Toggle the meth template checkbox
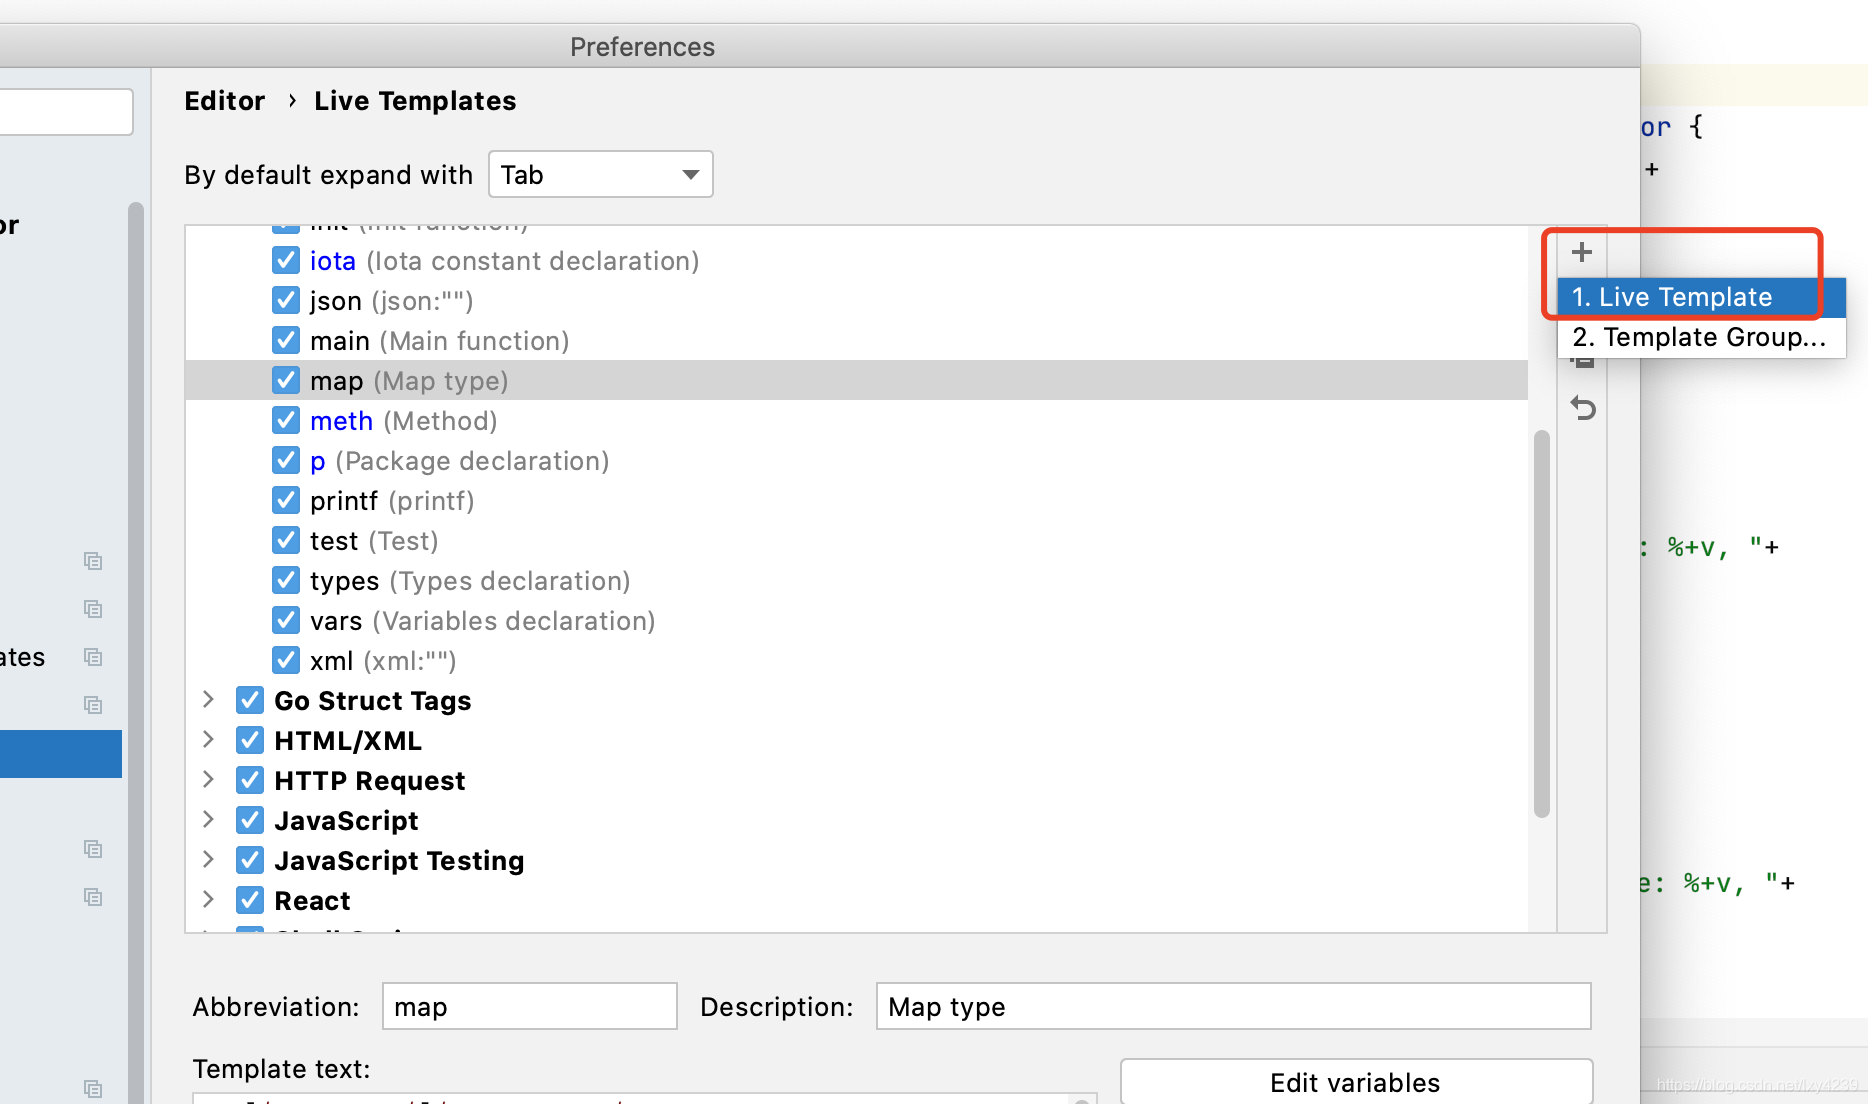 (x=286, y=420)
